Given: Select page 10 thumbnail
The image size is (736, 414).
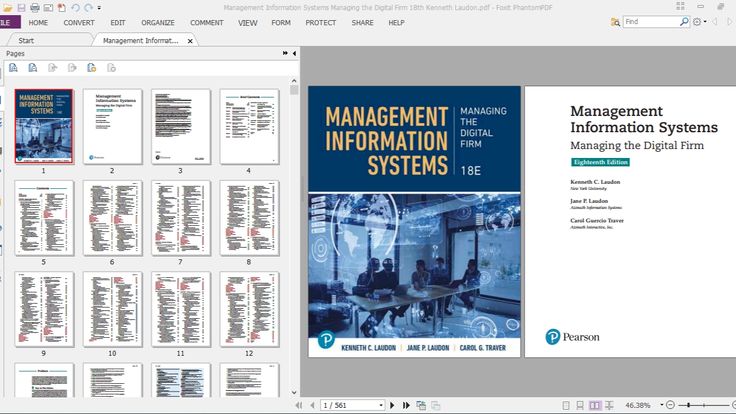Looking at the screenshot, I should pyautogui.click(x=113, y=309).
